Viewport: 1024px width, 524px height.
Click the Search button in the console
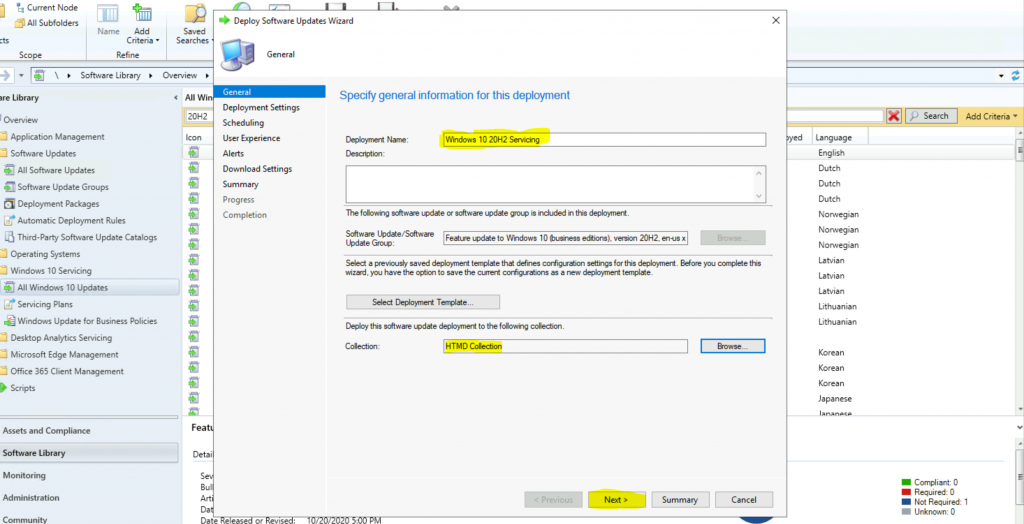click(931, 116)
